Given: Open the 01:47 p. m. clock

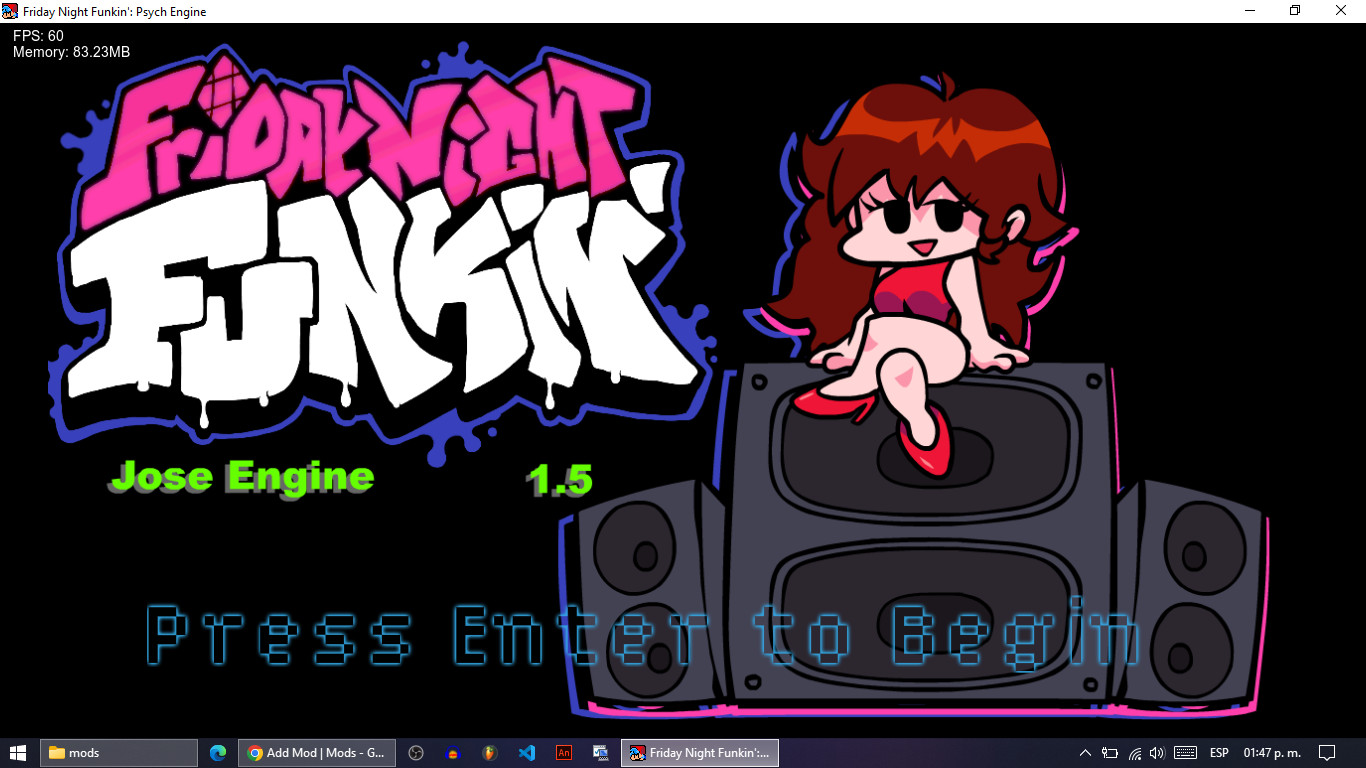Looking at the screenshot, I should point(1272,753).
